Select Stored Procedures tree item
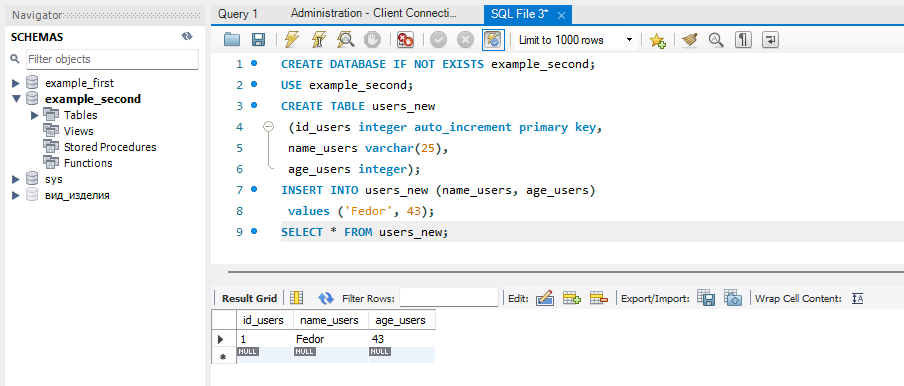 [x=110, y=147]
